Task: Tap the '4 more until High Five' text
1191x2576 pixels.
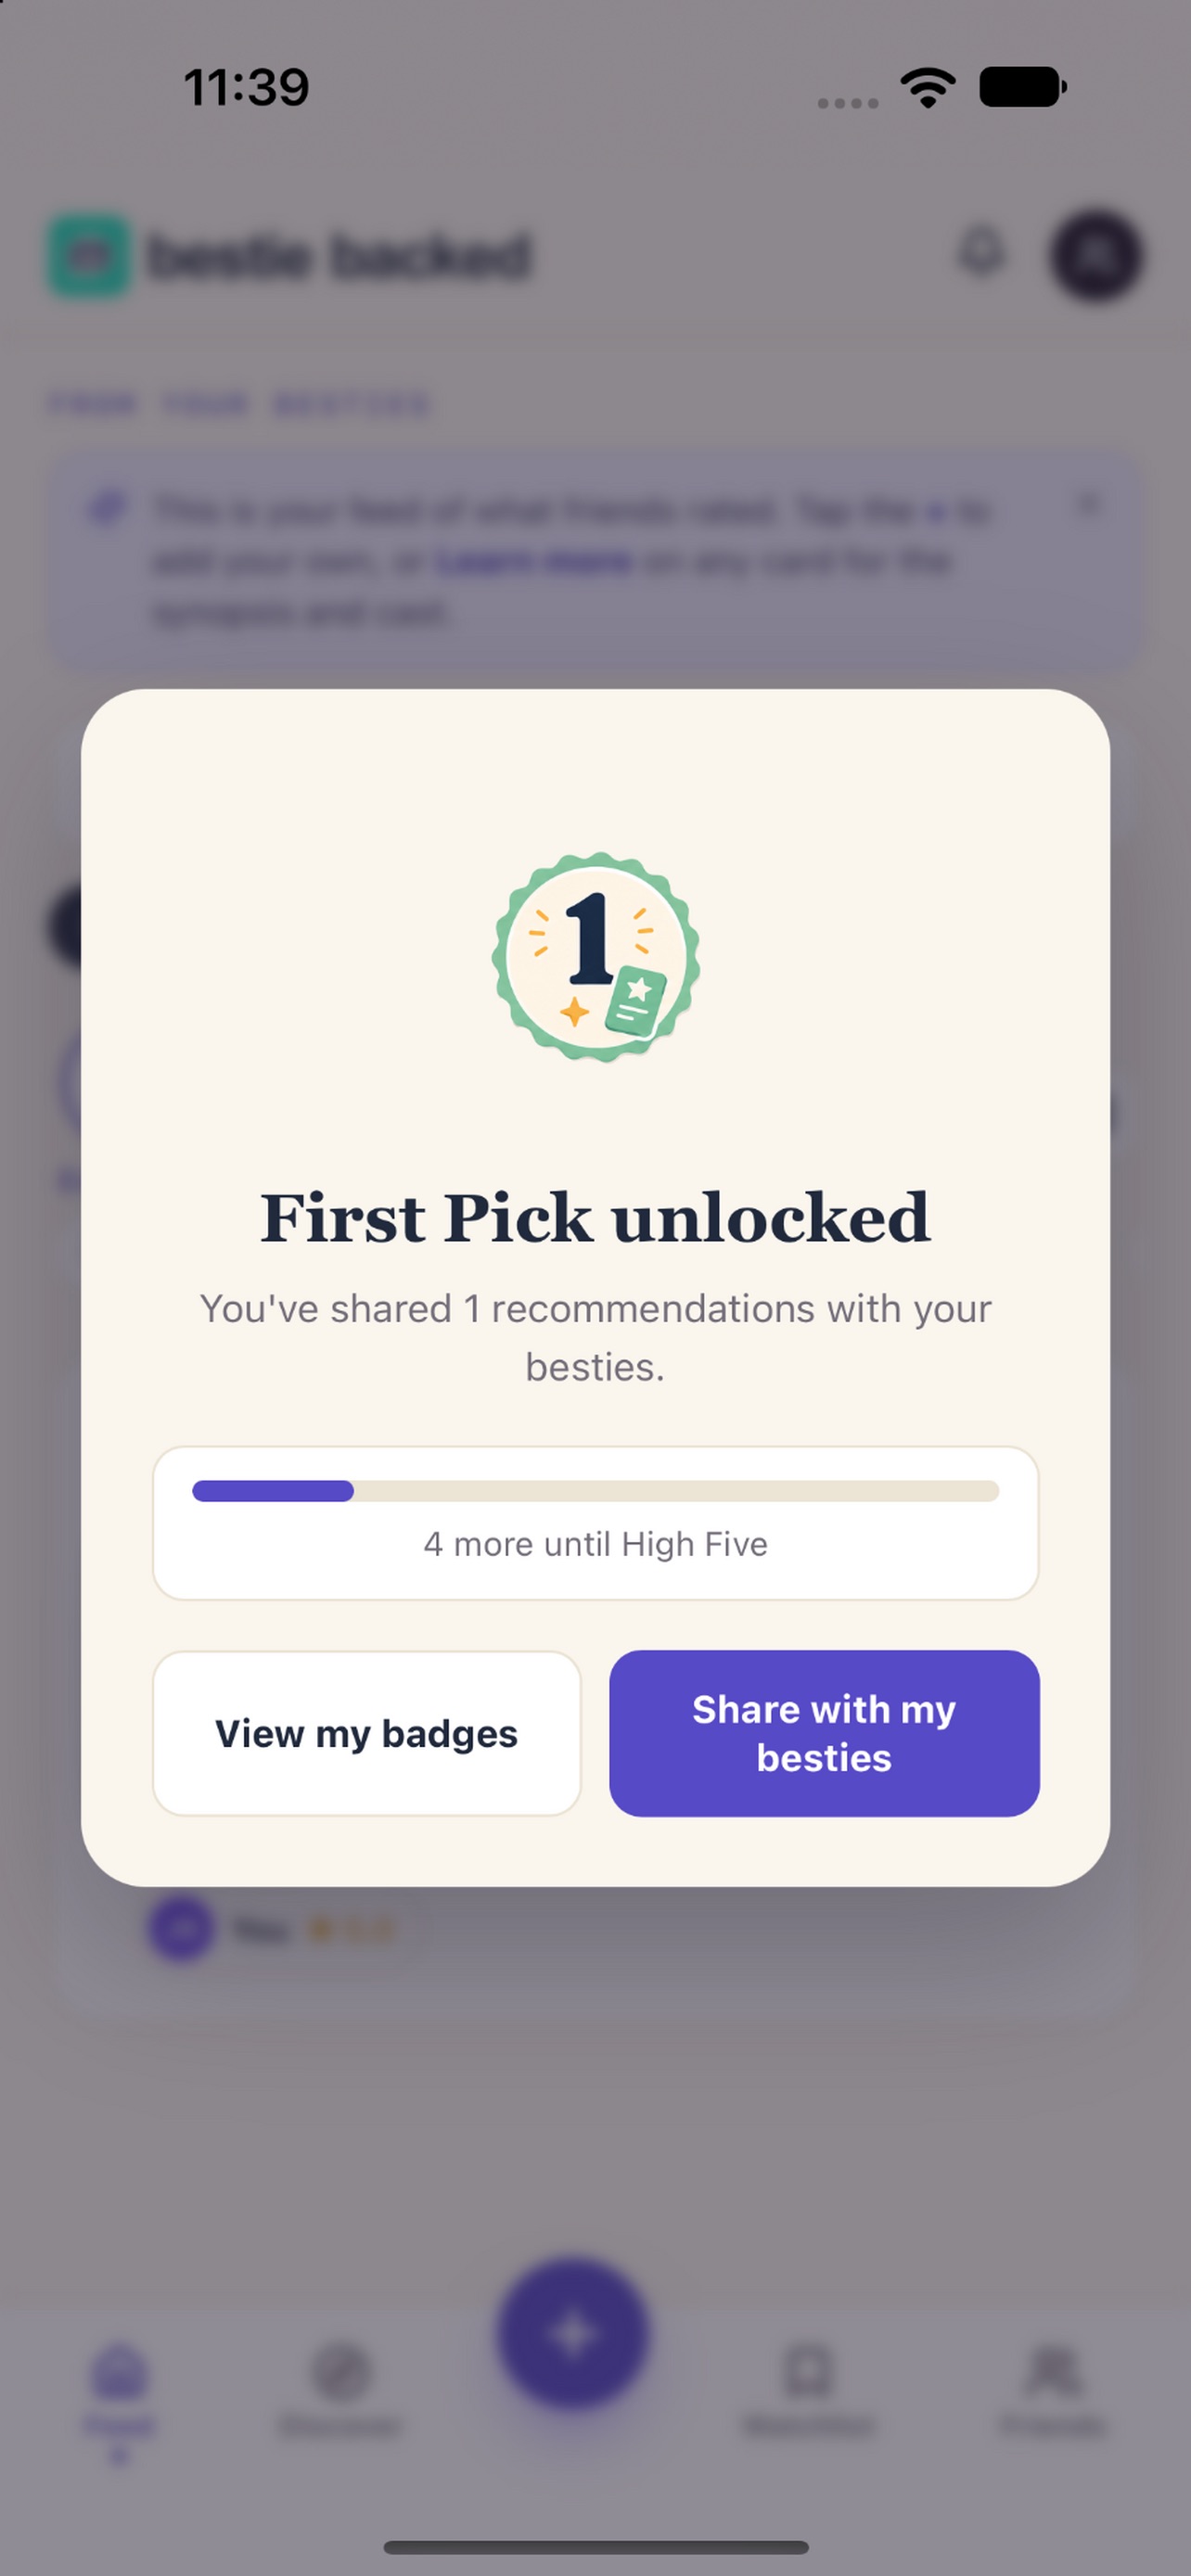Action: click(x=596, y=1544)
